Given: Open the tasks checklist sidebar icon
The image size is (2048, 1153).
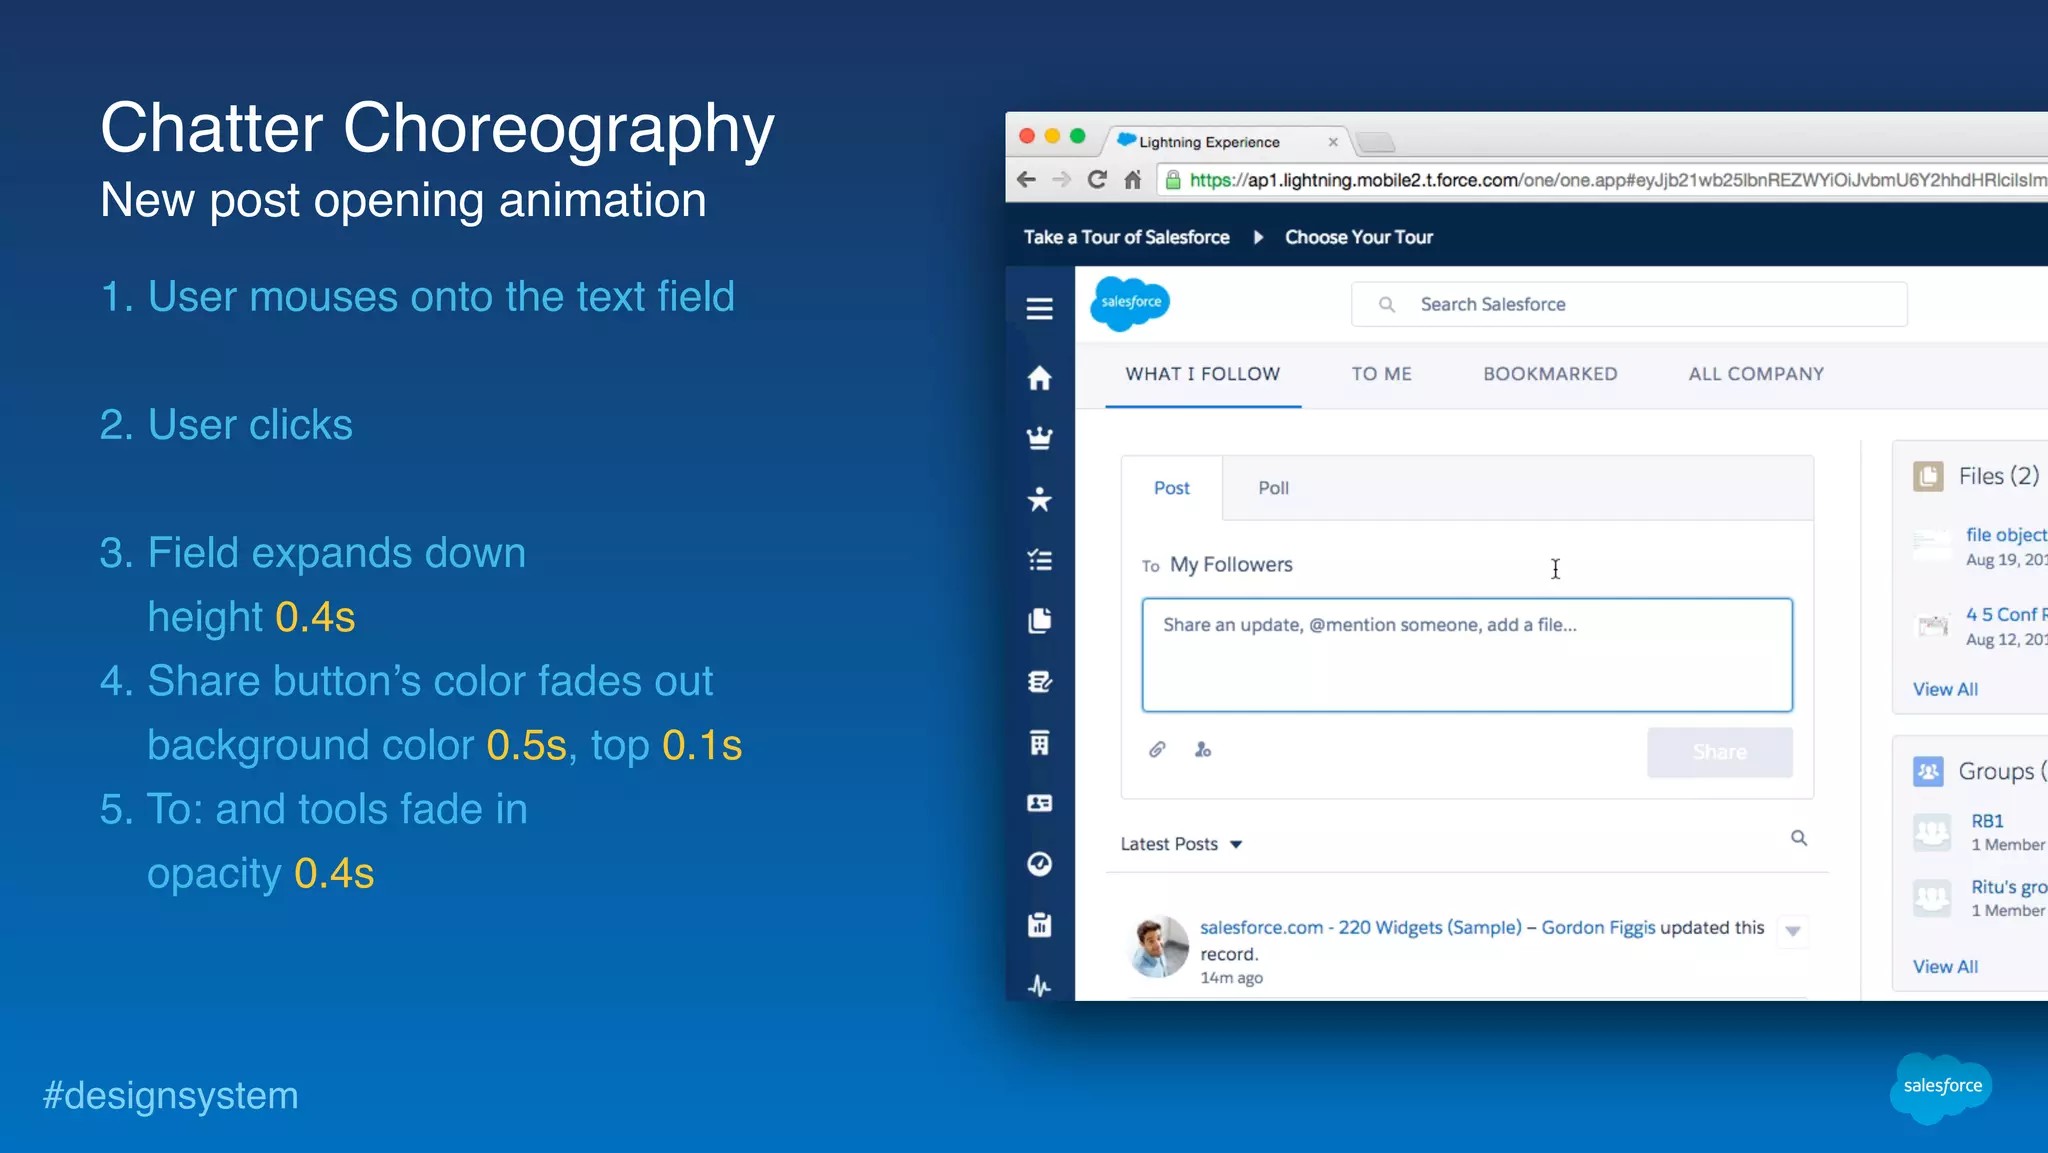Looking at the screenshot, I should pos(1039,560).
